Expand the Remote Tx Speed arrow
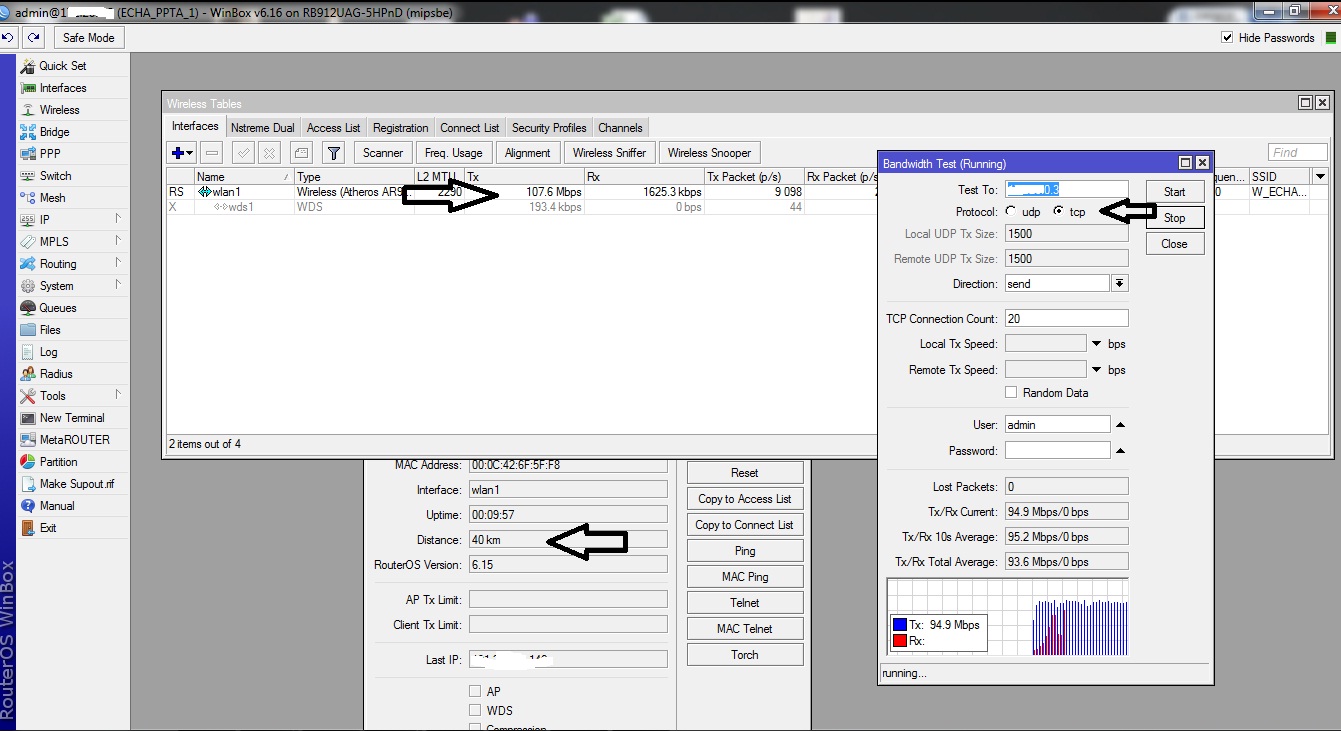This screenshot has height=731, width=1341. [1097, 370]
